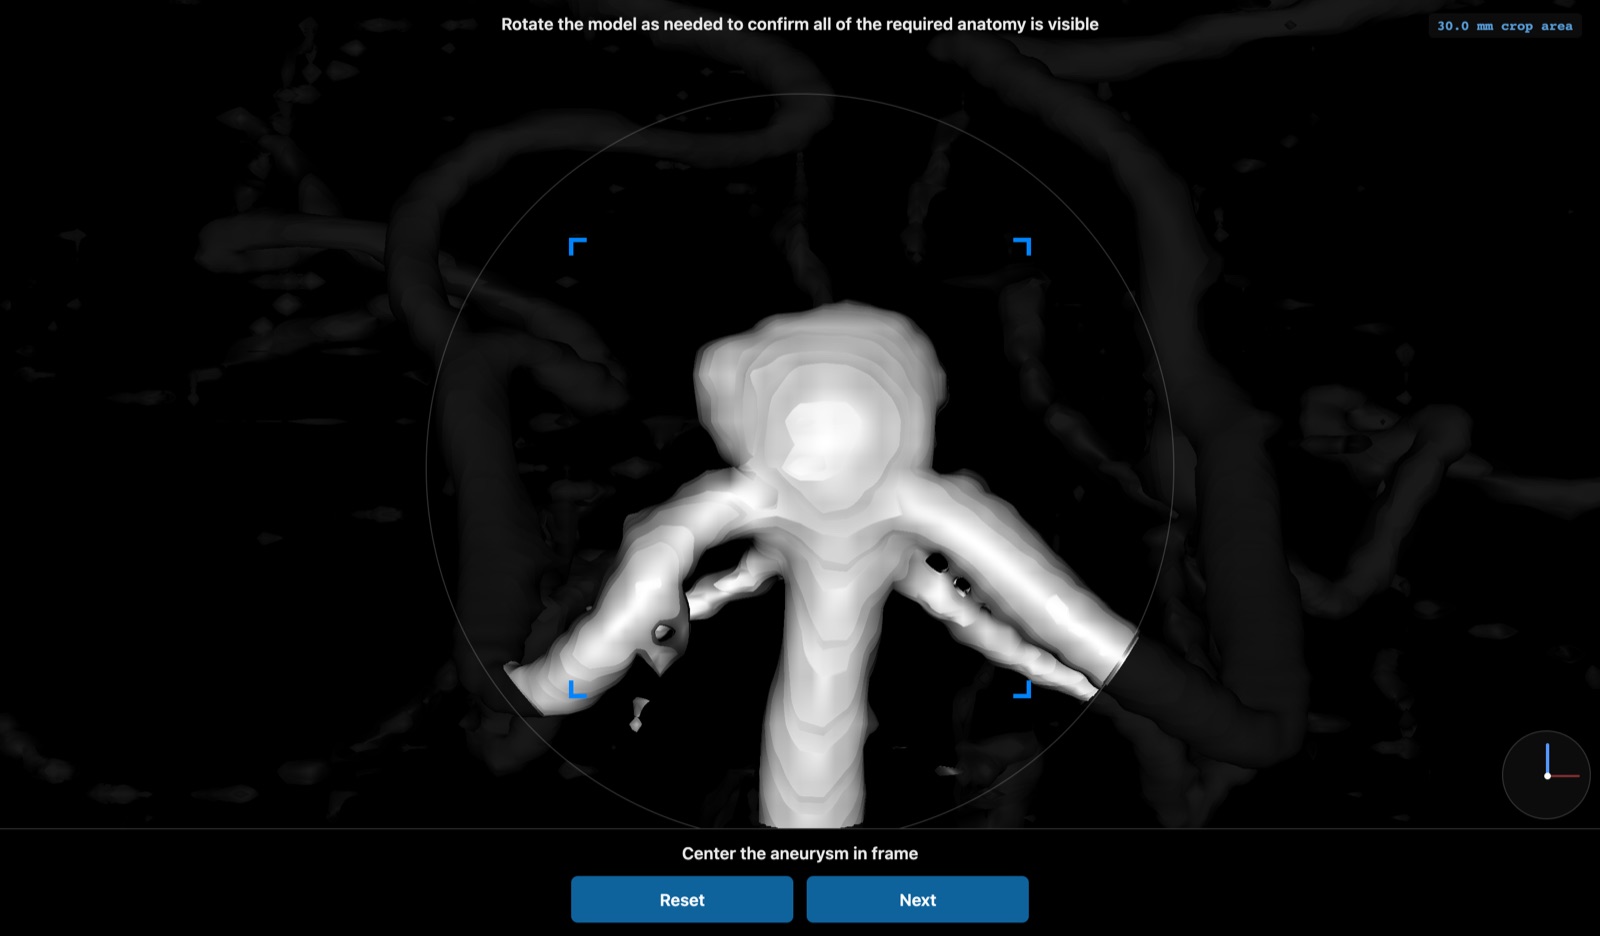This screenshot has width=1600, height=936.
Task: Click the small detached fragment below left branch
Action: coord(637,714)
